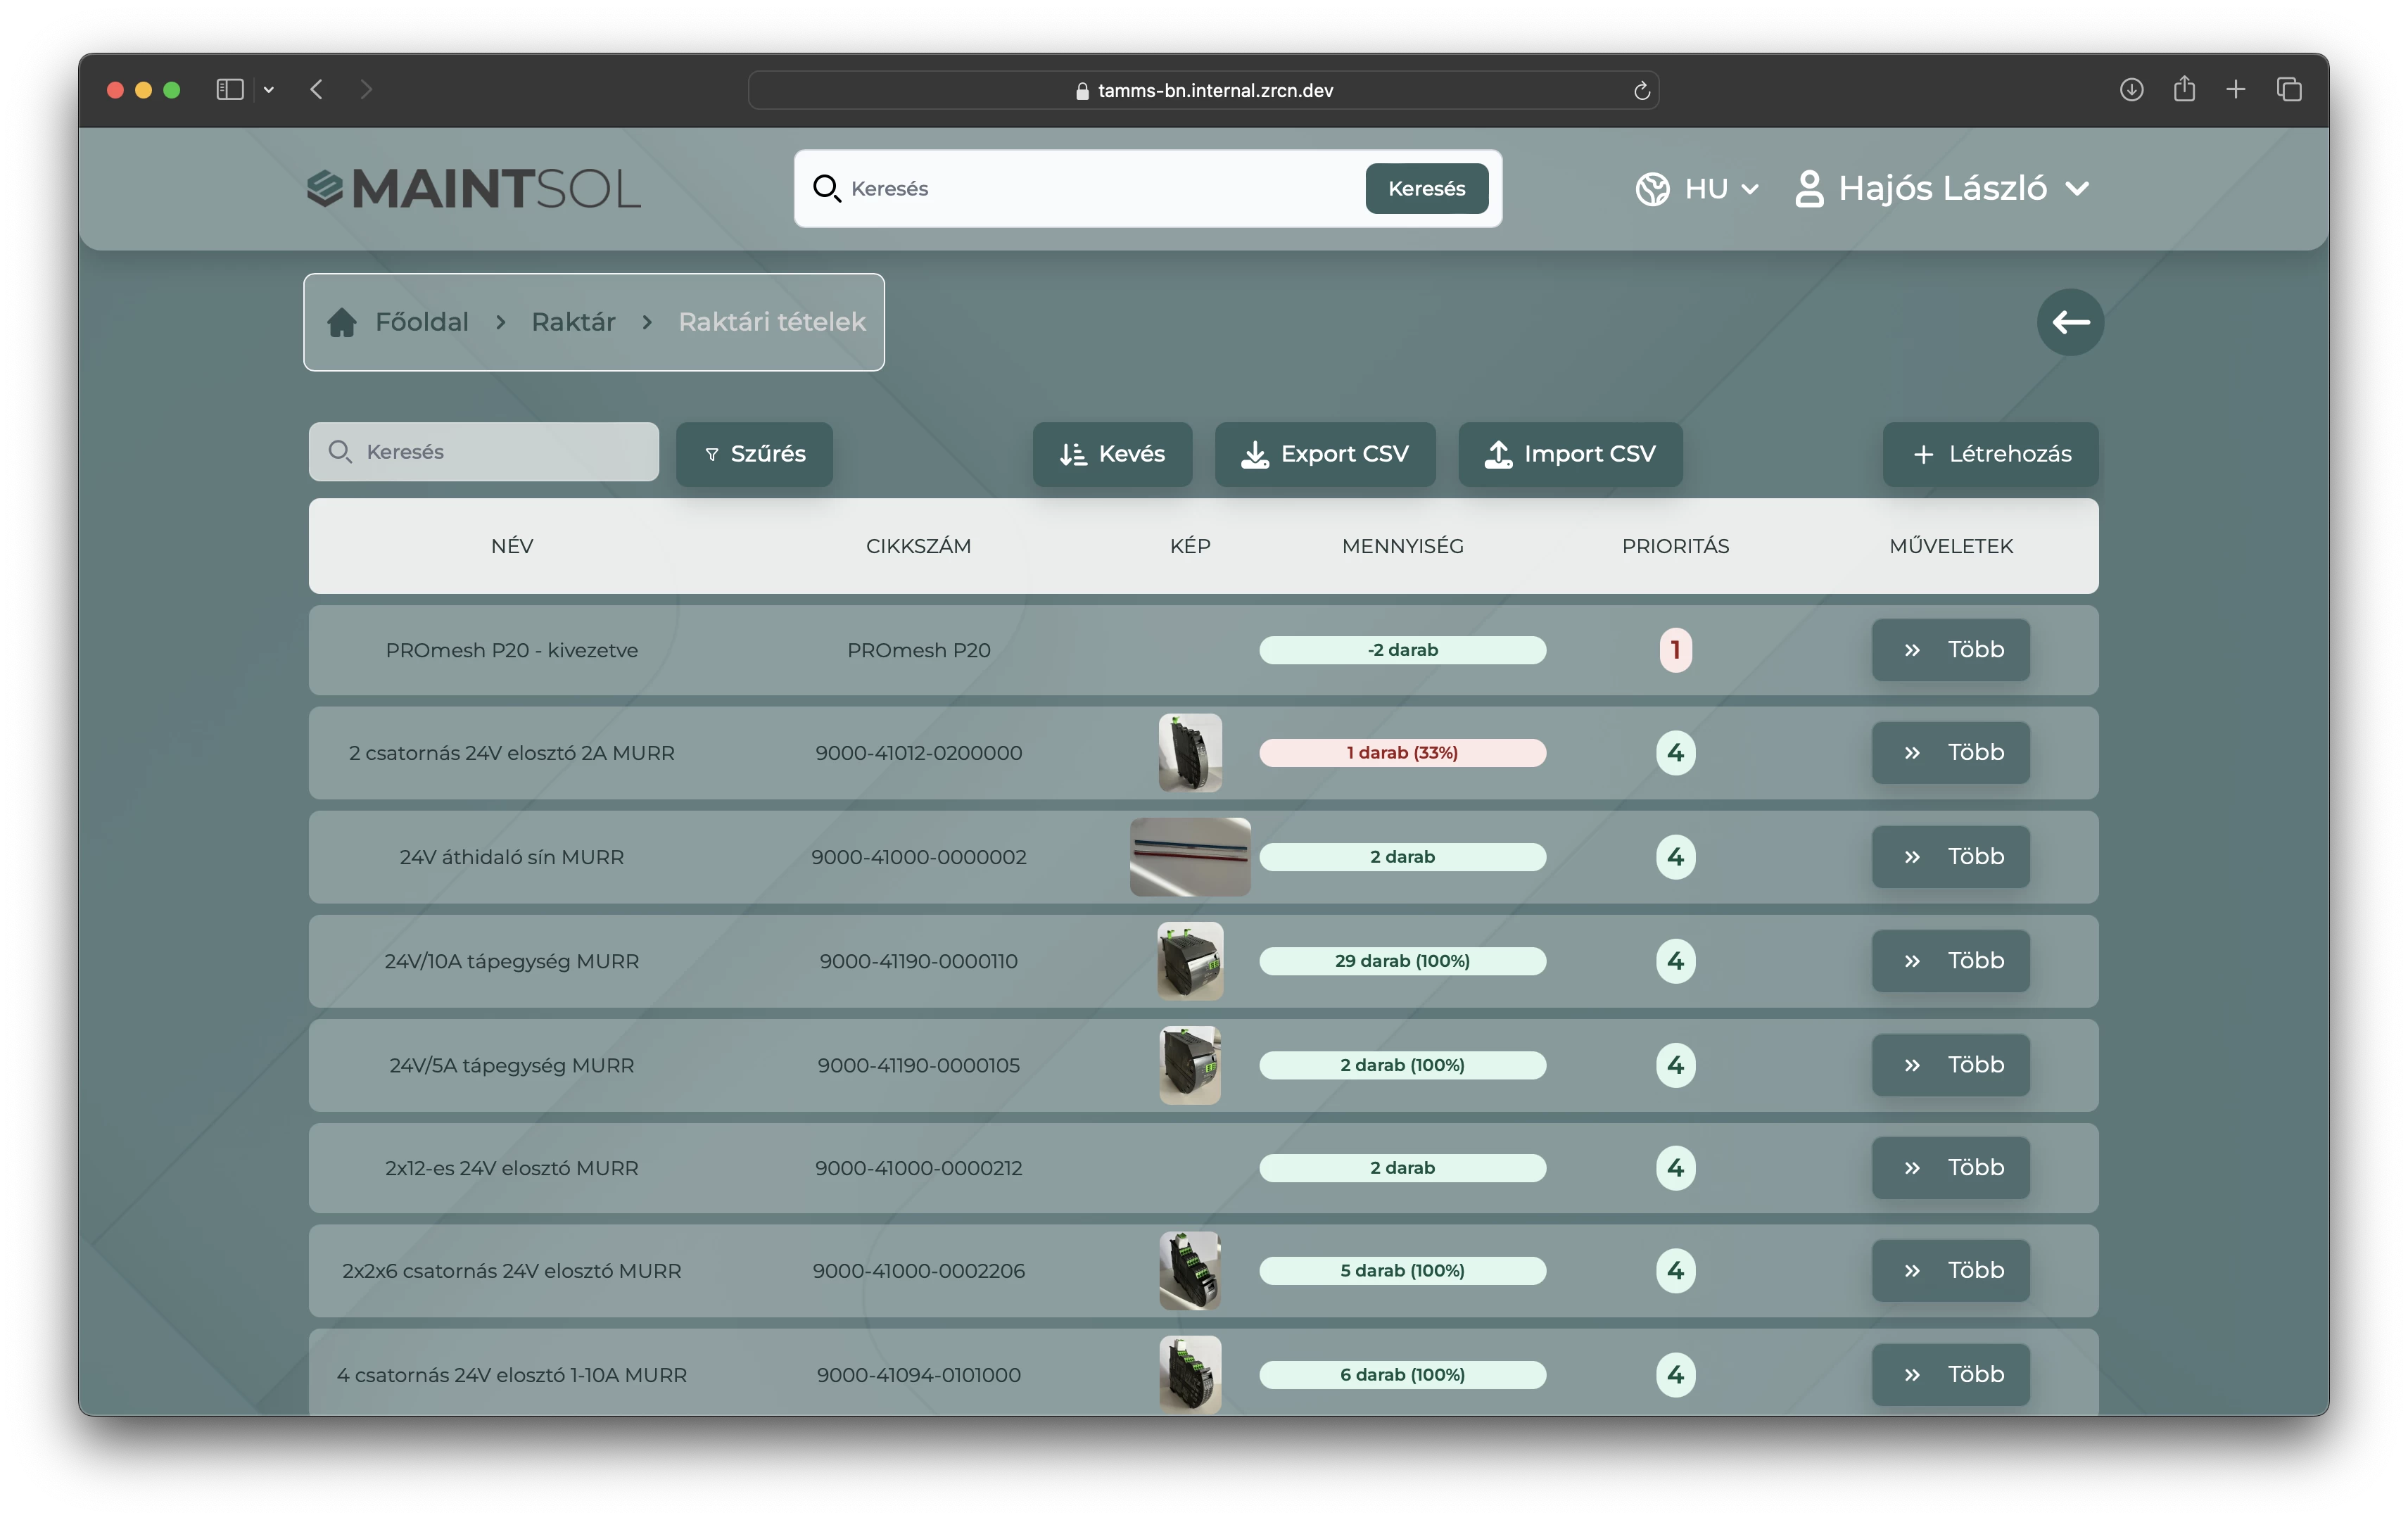This screenshot has height=1520, width=2408.
Task: Reload page with the refresh icon
Action: (x=1641, y=91)
